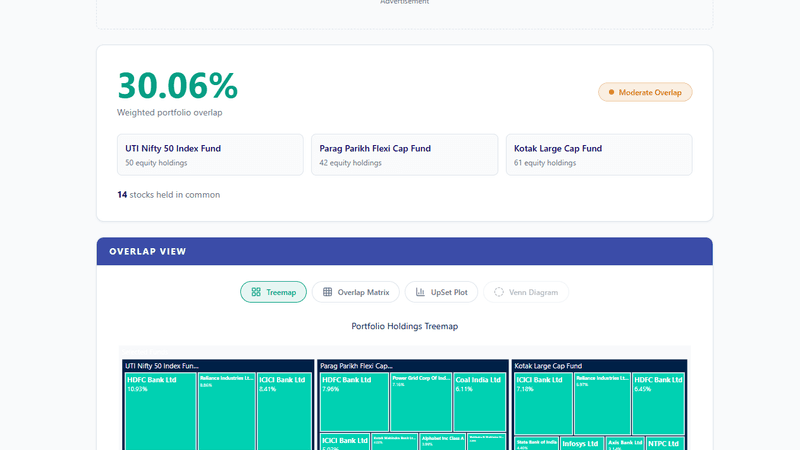
Task: Switch to the Overlap Matrix tab
Action: click(356, 292)
